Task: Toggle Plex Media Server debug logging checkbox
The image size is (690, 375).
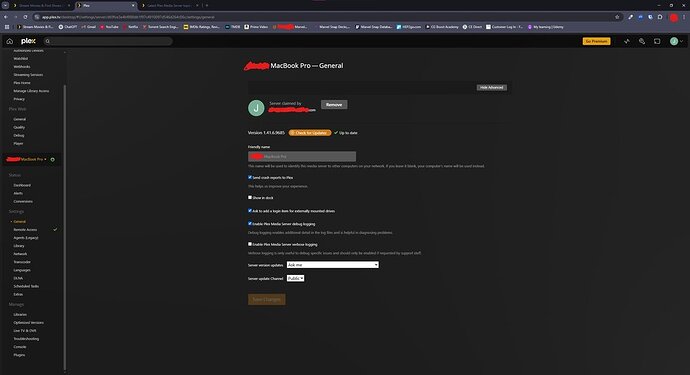Action: coord(250,224)
